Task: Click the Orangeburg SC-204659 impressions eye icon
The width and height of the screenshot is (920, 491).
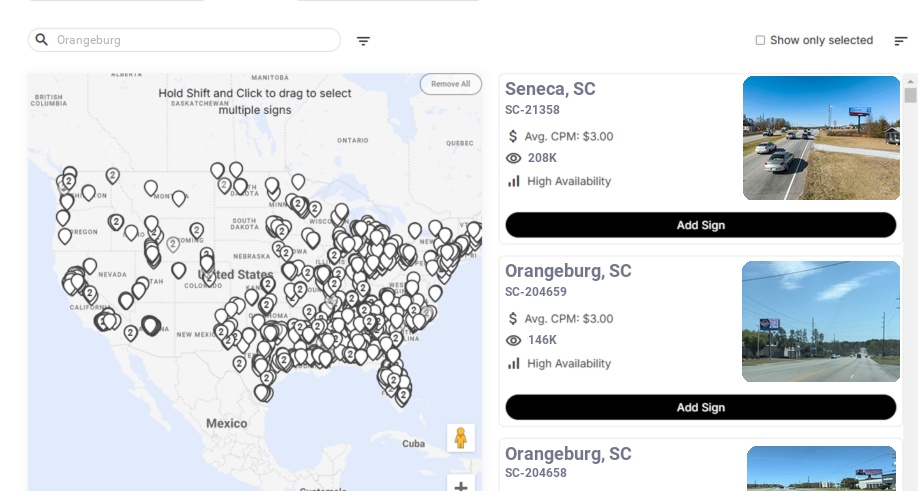Action: (x=514, y=340)
